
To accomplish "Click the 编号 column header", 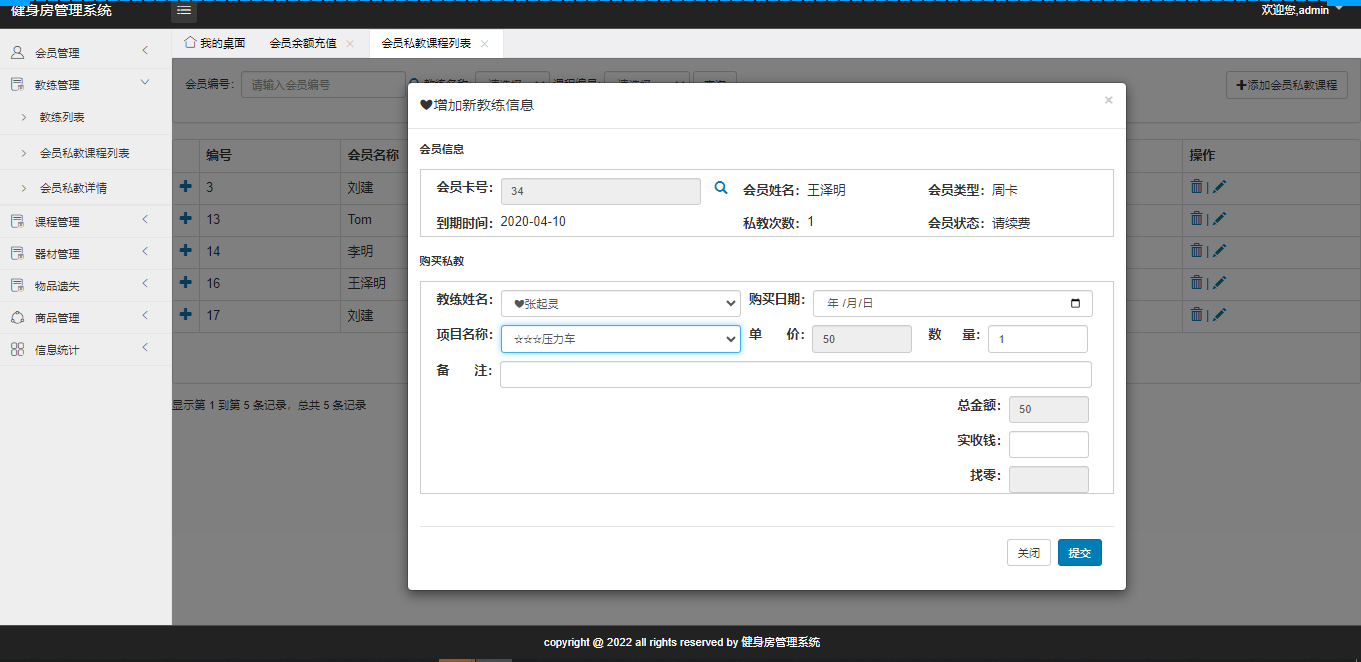I will (x=219, y=155).
